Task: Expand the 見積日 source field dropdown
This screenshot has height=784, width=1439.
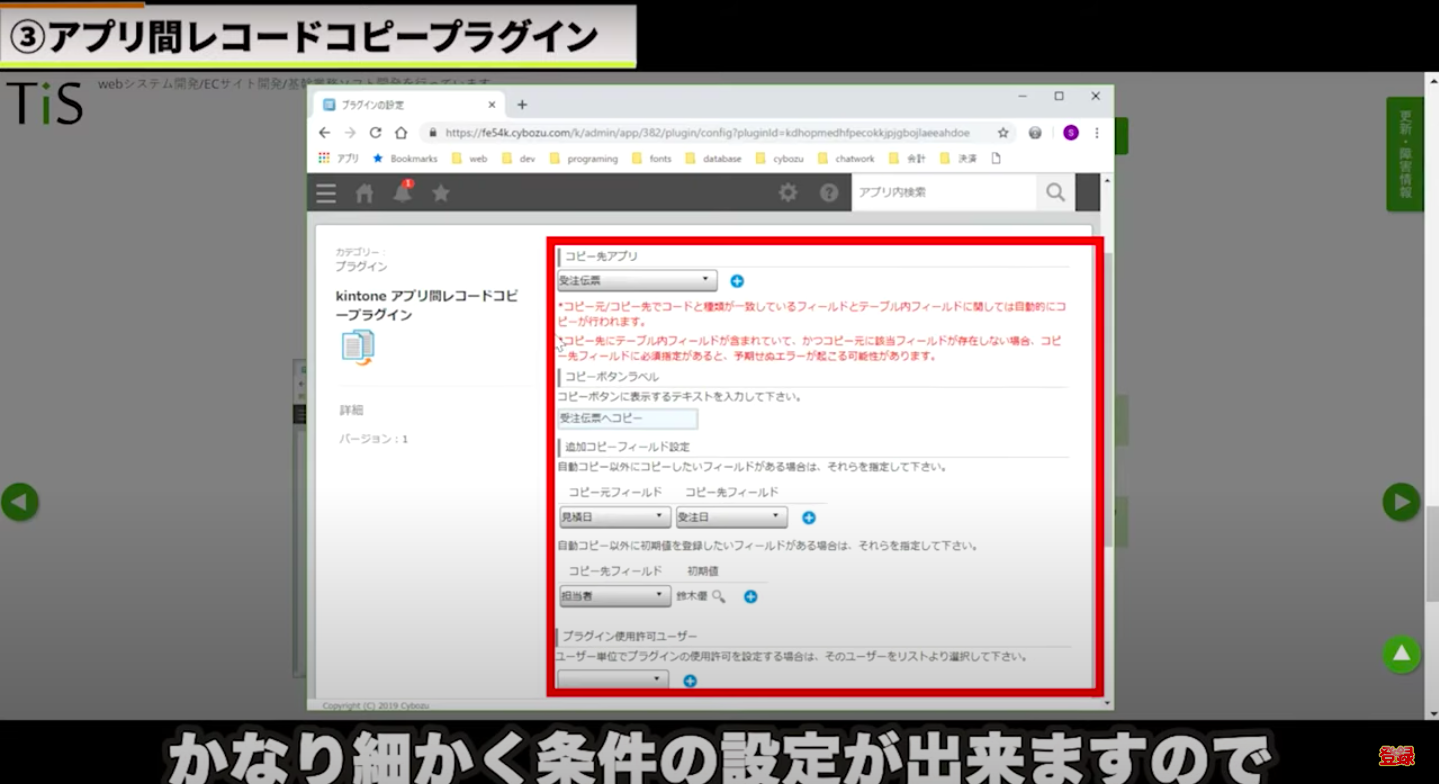Action: [x=614, y=517]
